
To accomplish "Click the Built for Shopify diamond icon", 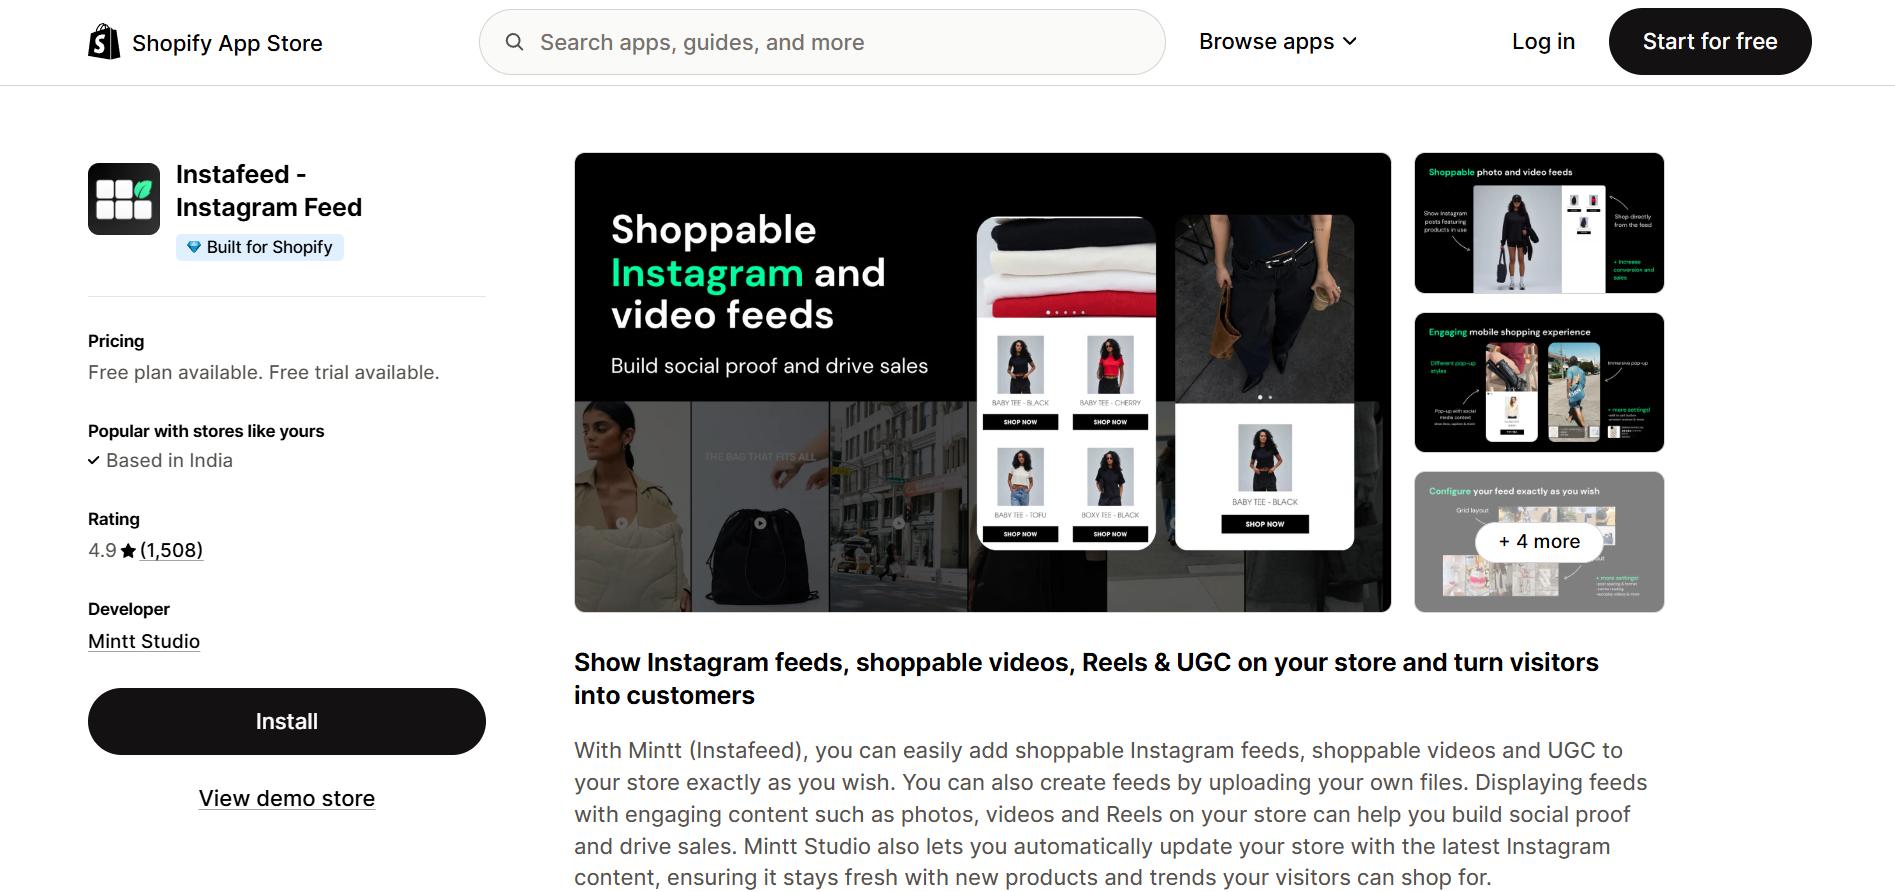I will coord(194,247).
